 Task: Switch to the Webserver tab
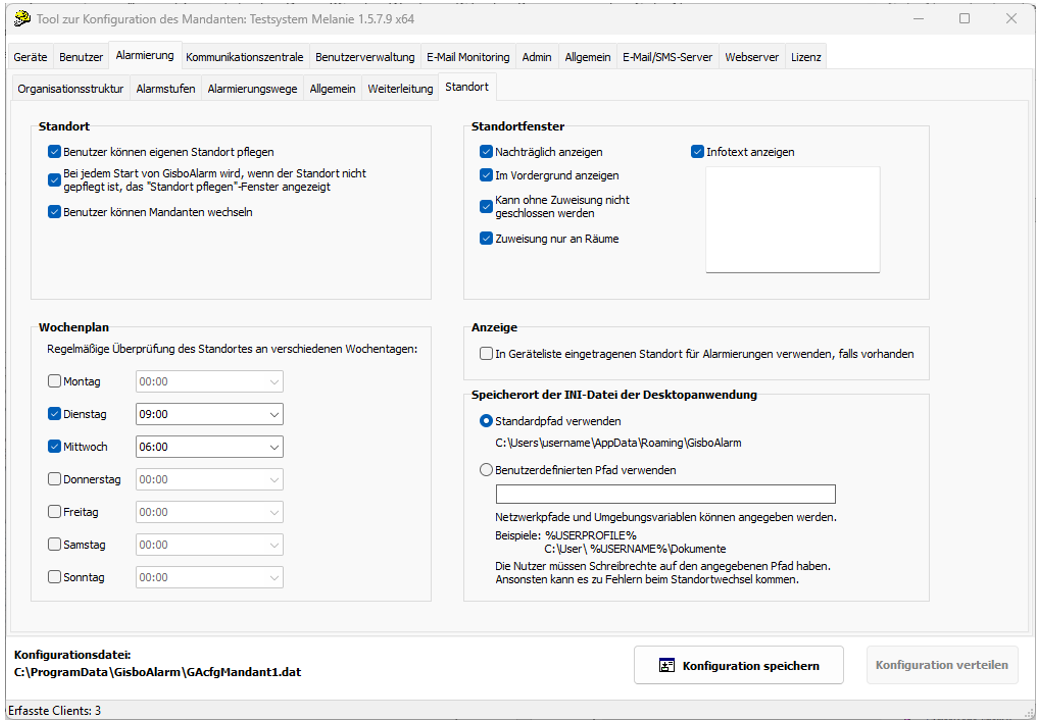751,57
